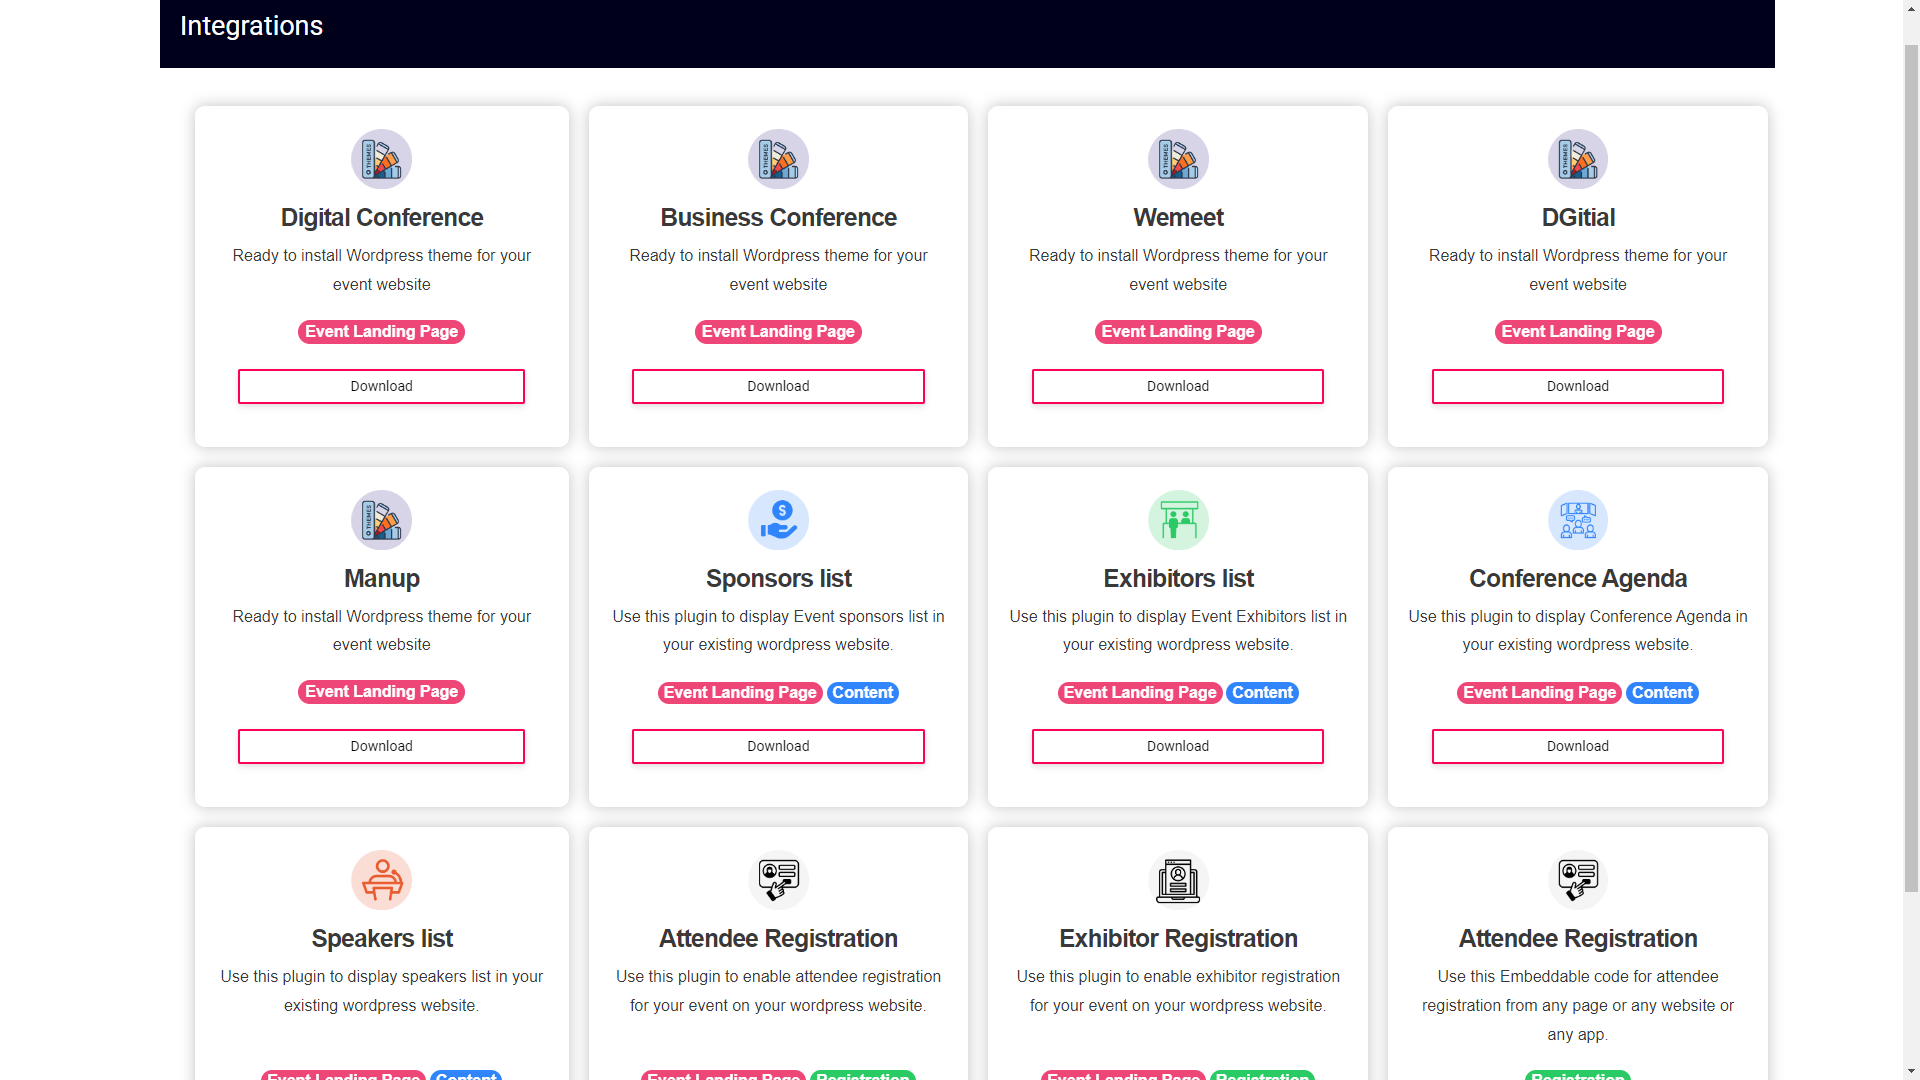Click the Digital Conference theme icon
The image size is (1920, 1080).
point(381,158)
